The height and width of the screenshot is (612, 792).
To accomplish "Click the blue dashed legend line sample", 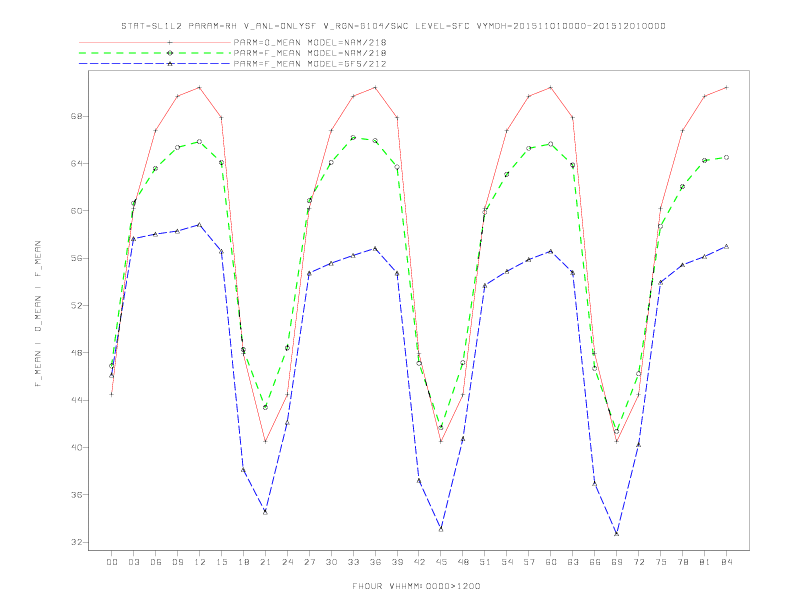I will [155, 64].
